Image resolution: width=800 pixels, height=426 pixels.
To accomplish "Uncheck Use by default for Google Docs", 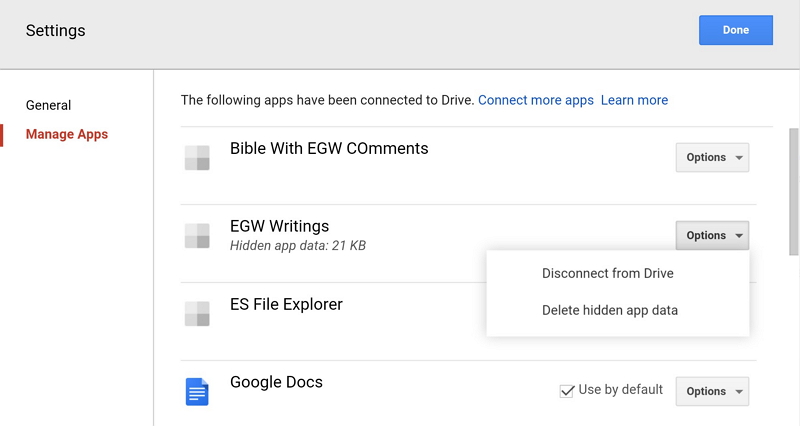I will 567,391.
